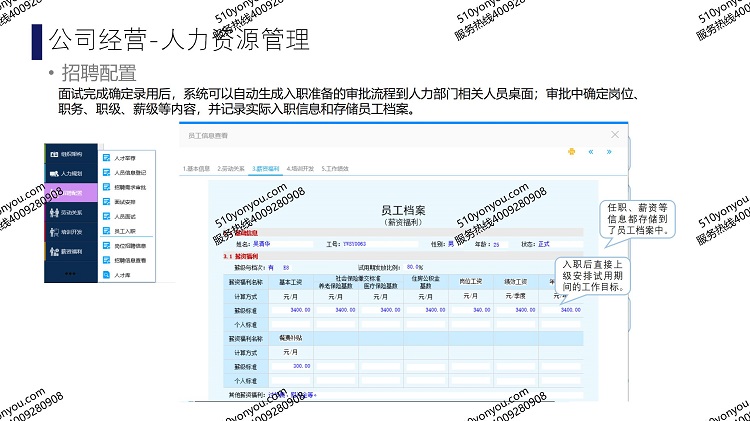Open the 劳动关系 sidebar module
The width and height of the screenshot is (750, 421).
click(x=72, y=212)
